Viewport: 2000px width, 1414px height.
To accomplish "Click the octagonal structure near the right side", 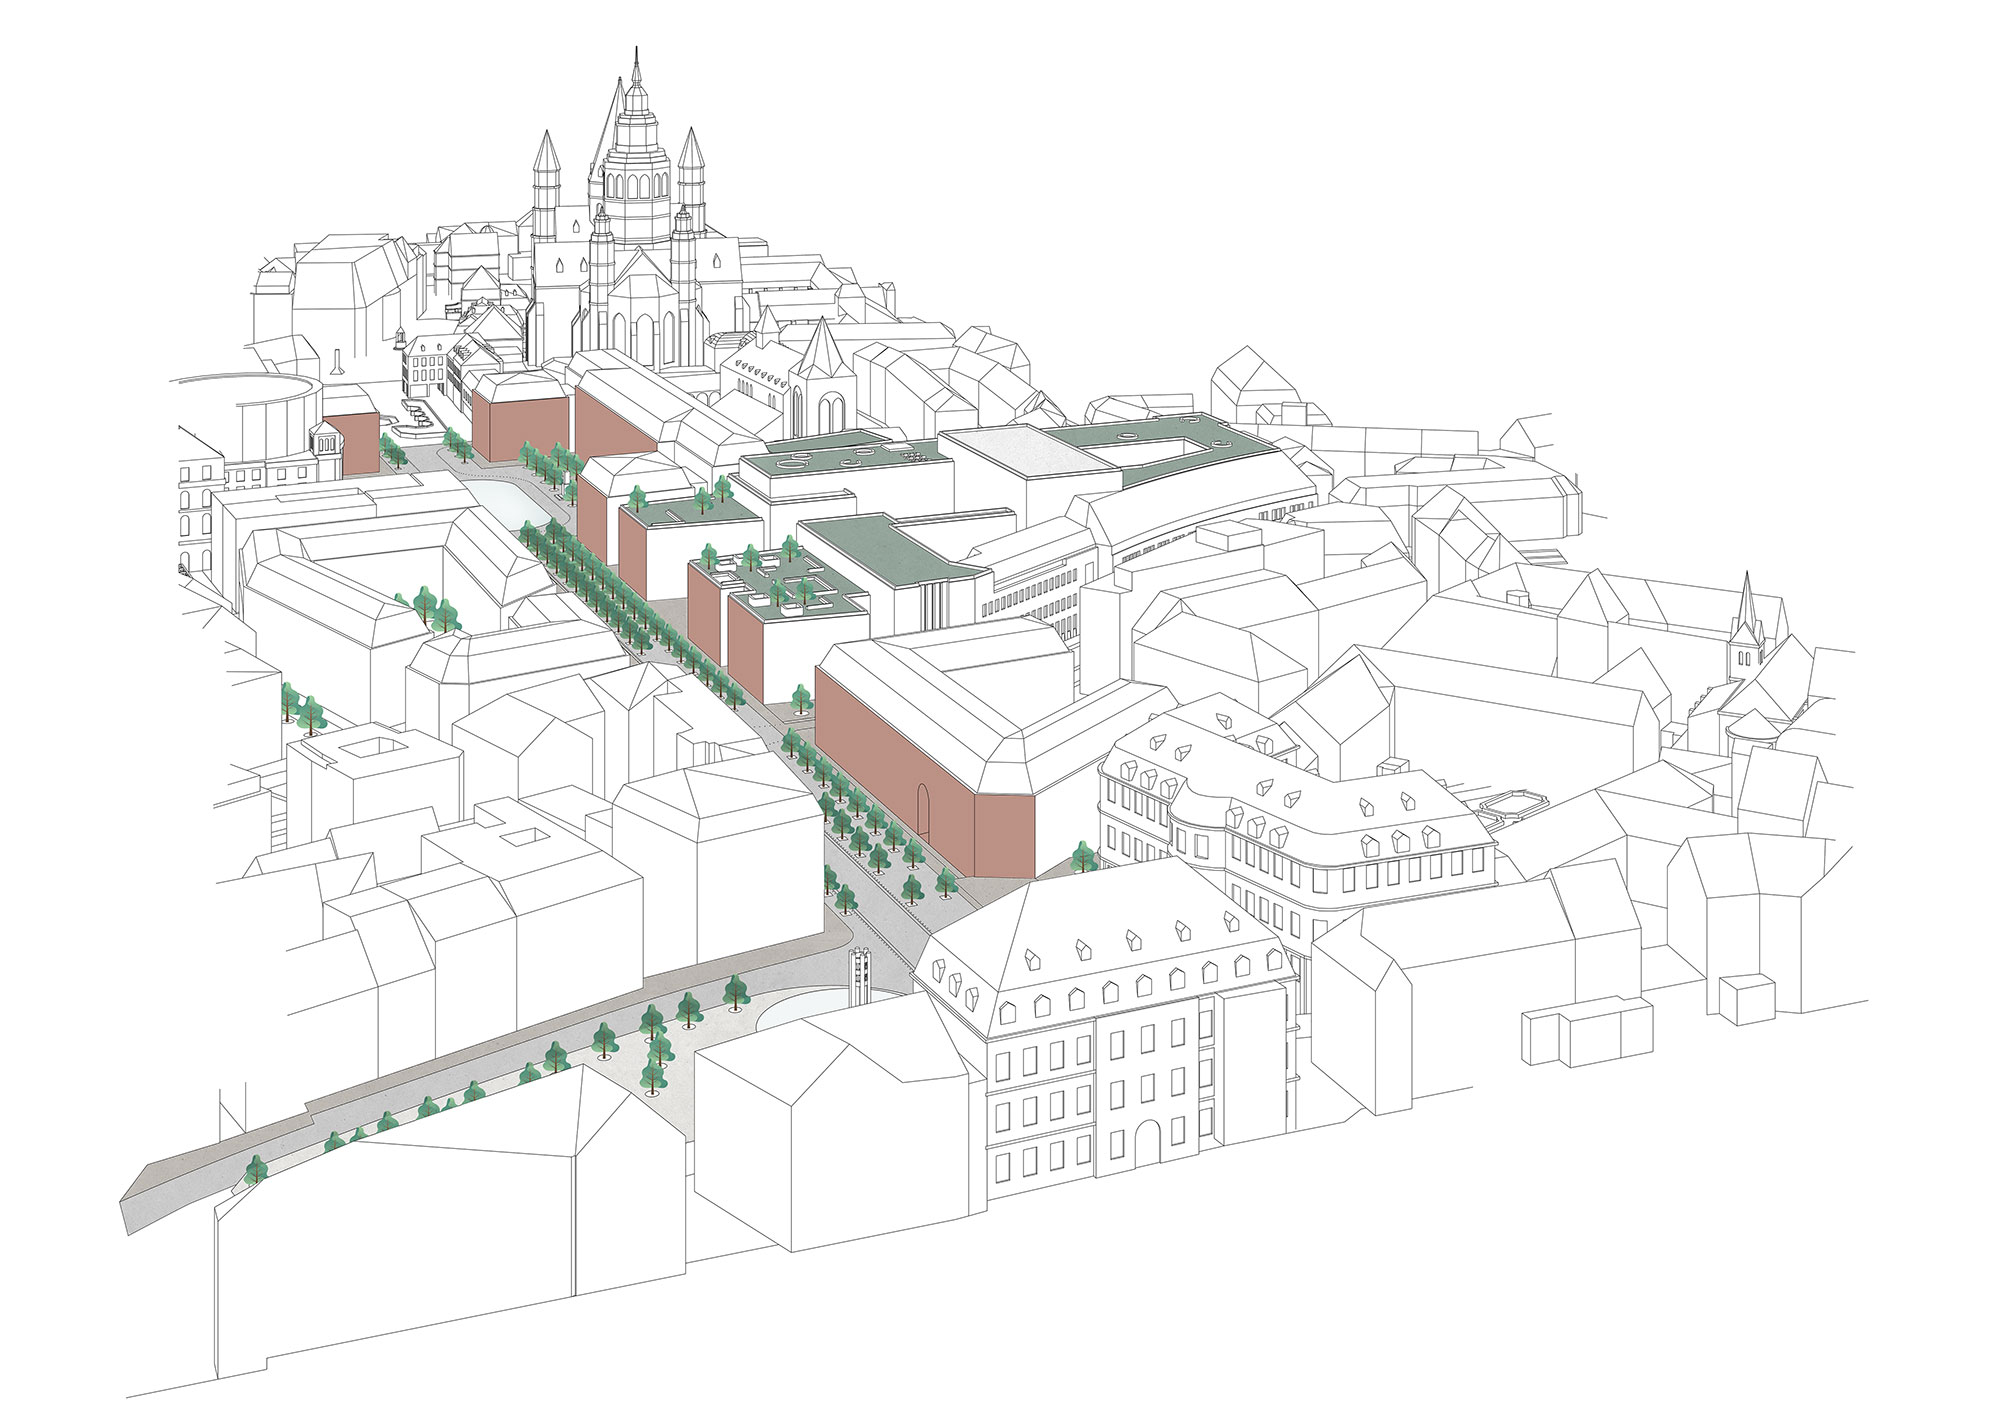I will coord(1515,806).
